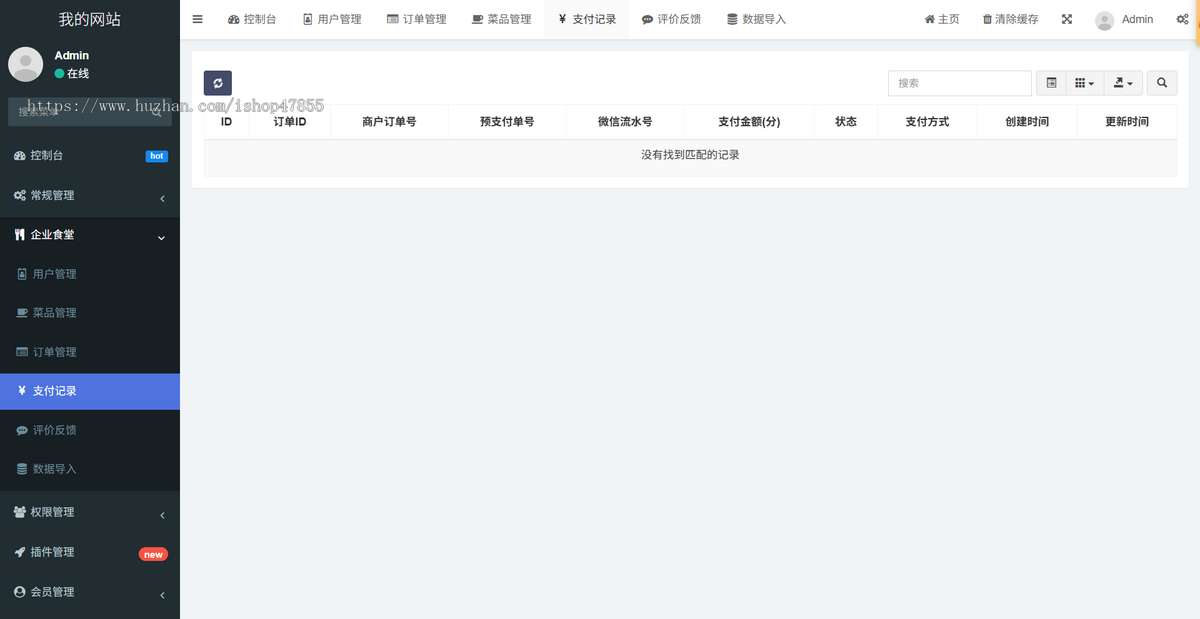This screenshot has height=619, width=1200.
Task: Expand the 常规管理 sidebar menu
Action: click(90, 196)
